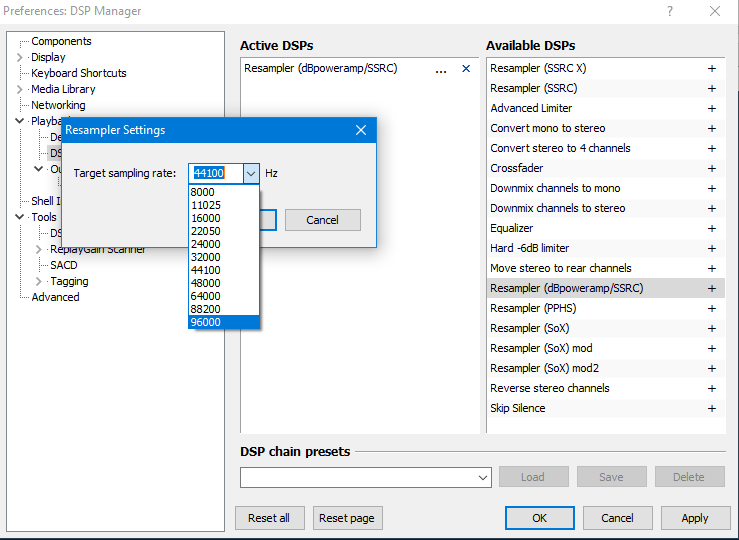Open Components in the preferences tree
This screenshot has height=540, width=739.
point(61,41)
